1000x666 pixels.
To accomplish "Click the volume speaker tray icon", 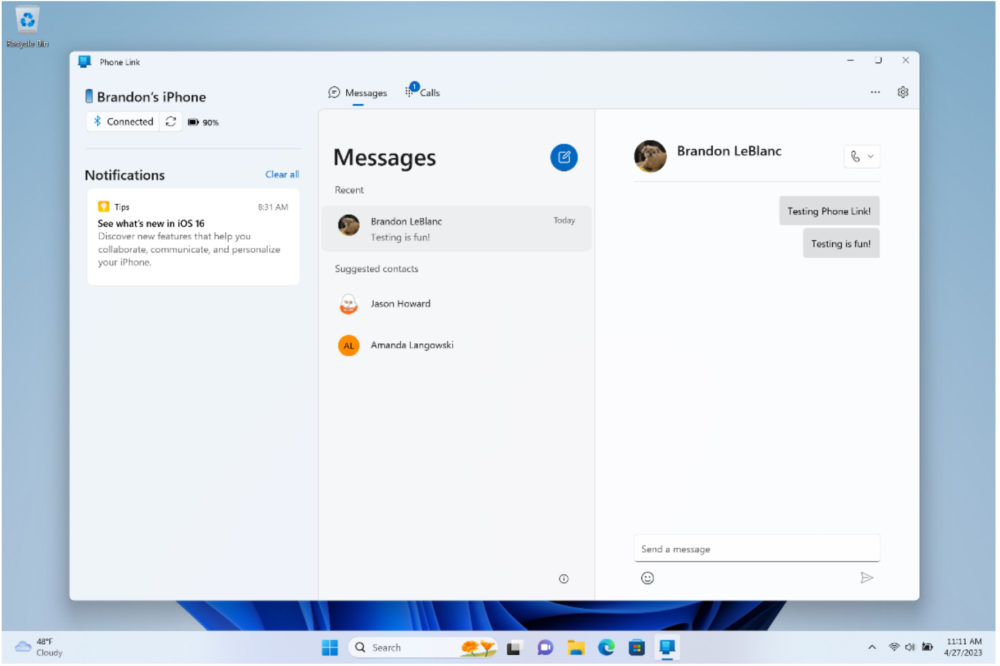I will [912, 649].
